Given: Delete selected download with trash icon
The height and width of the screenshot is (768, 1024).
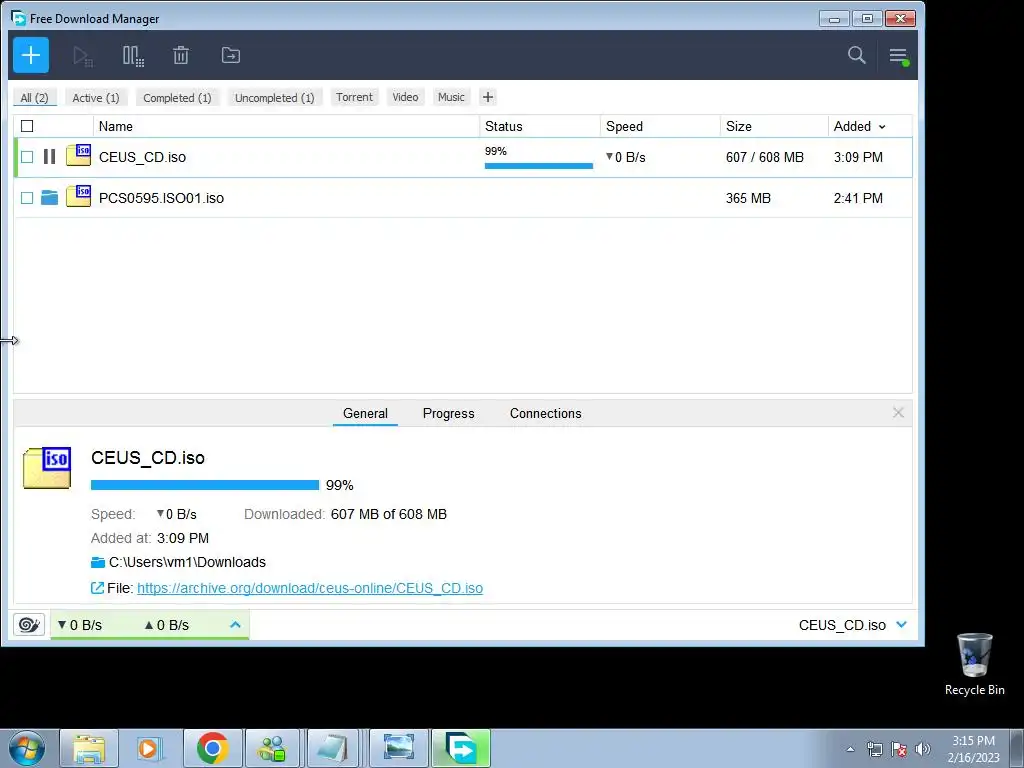Looking at the screenshot, I should pyautogui.click(x=181, y=56).
